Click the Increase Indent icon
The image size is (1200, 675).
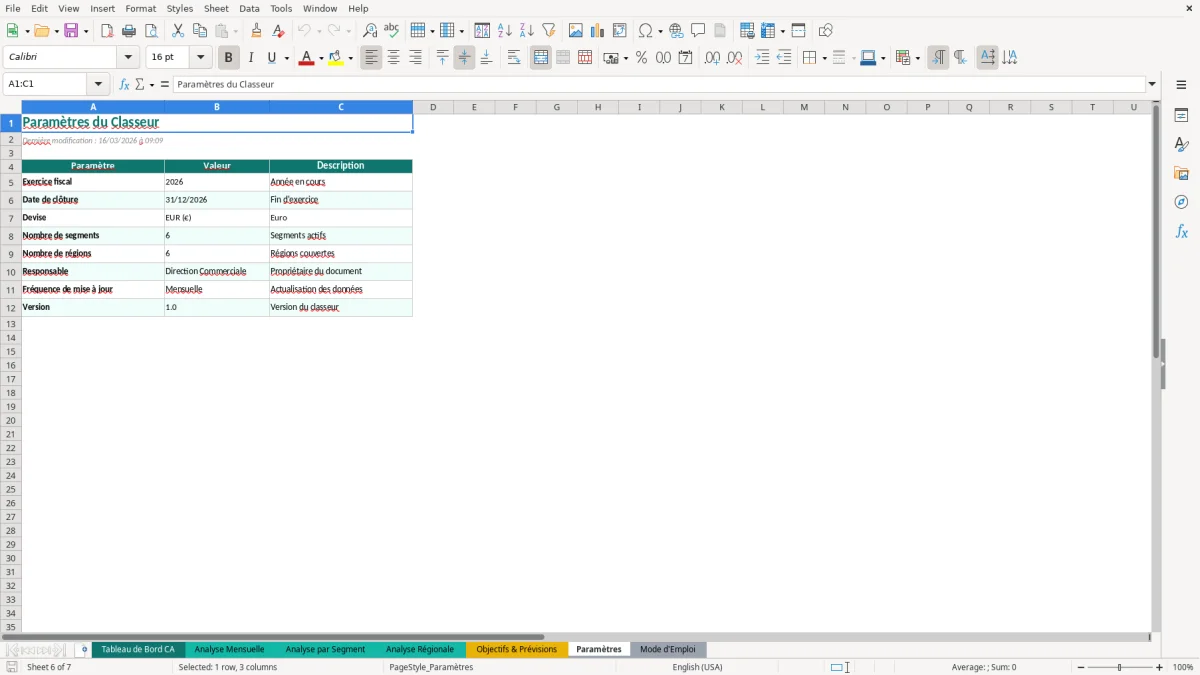pyautogui.click(x=762, y=58)
